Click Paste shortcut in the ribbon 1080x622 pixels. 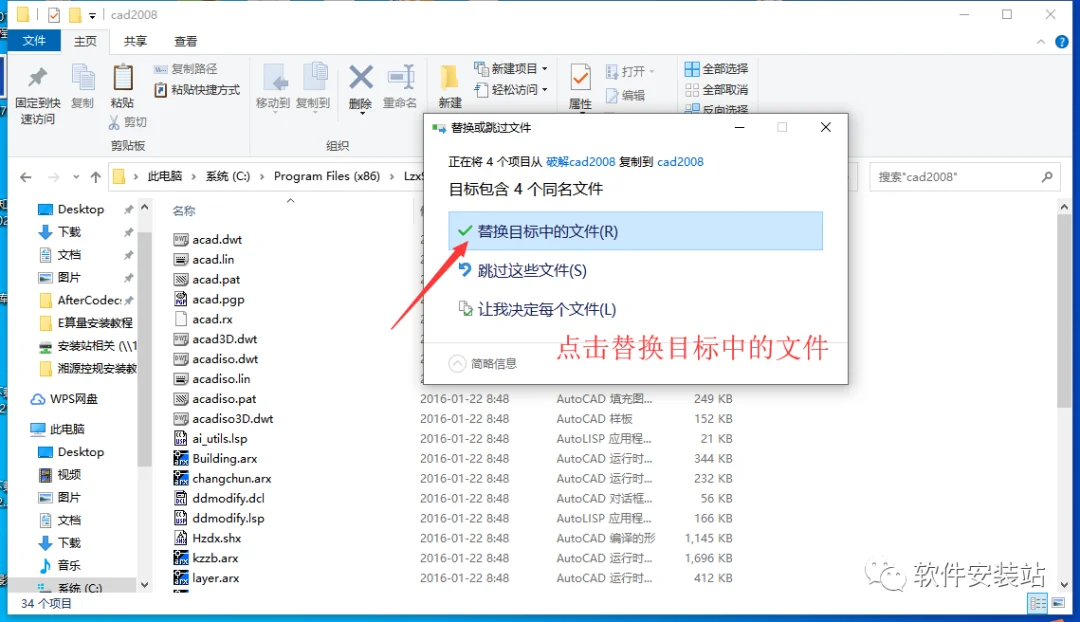pos(197,90)
